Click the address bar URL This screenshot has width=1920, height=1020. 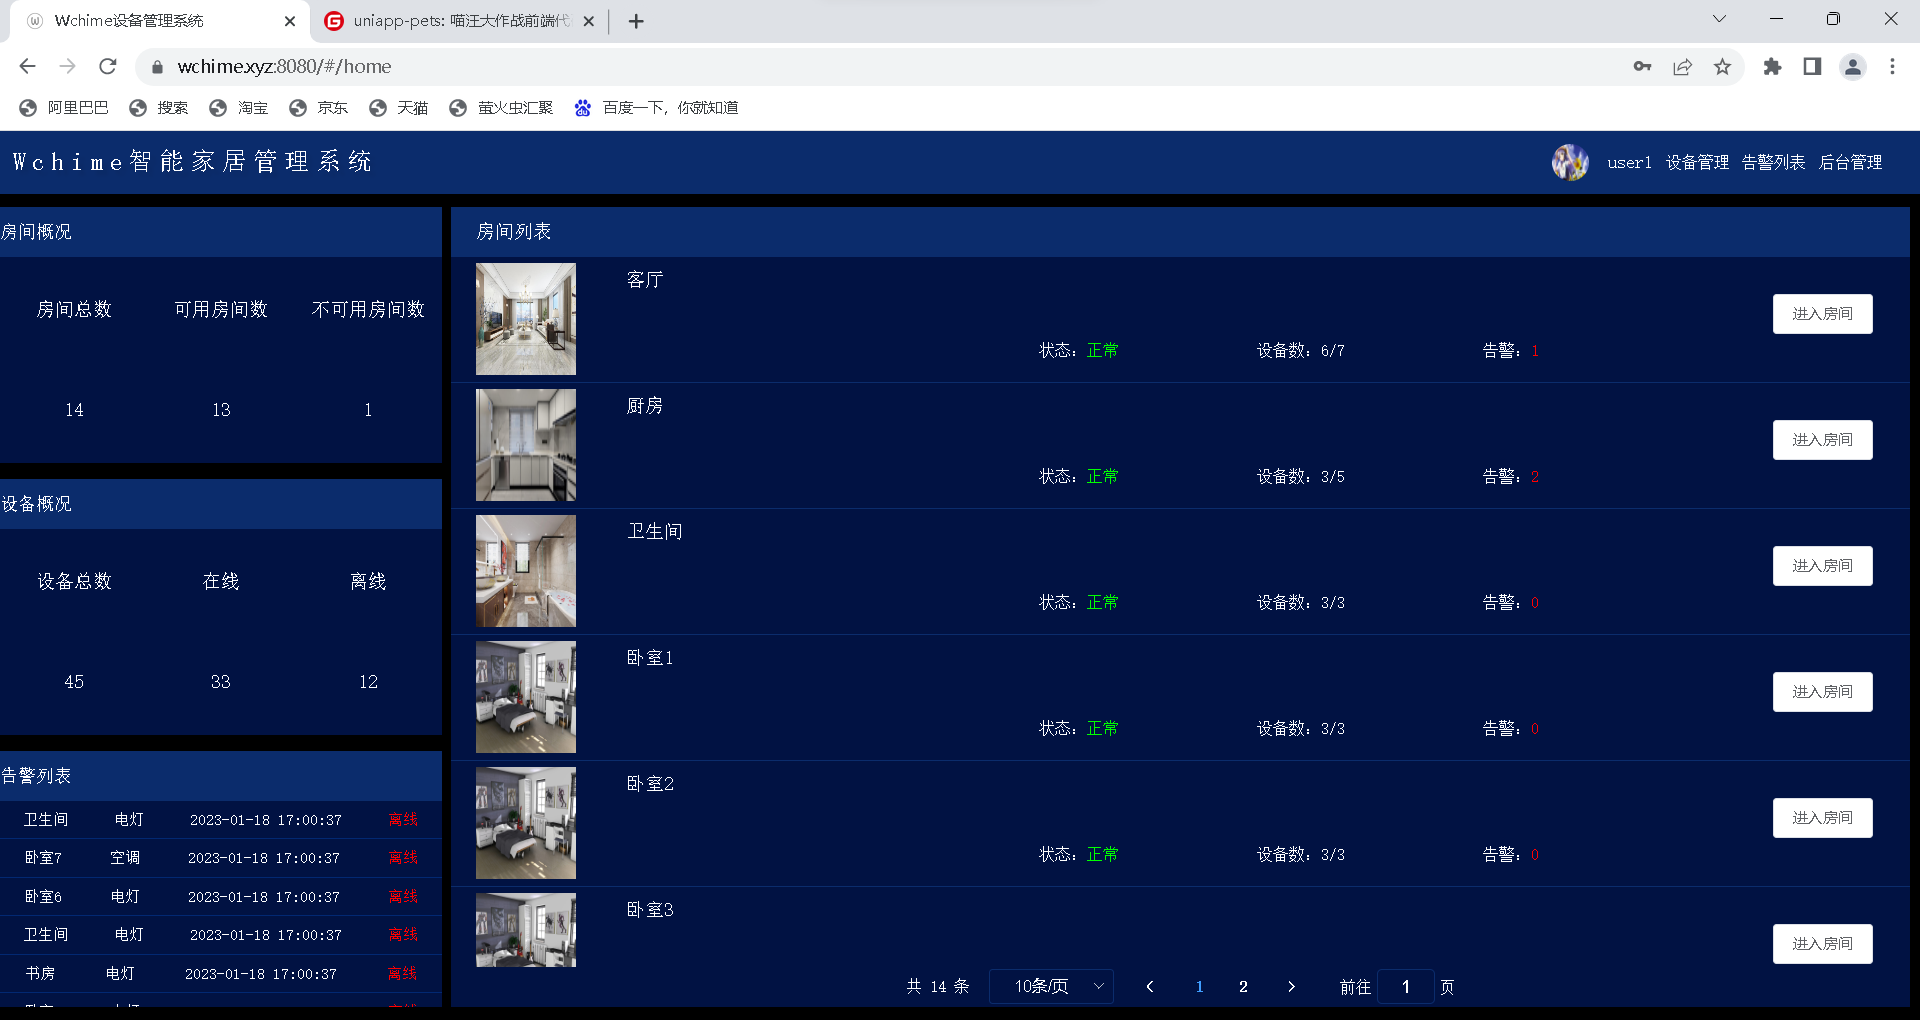(285, 67)
